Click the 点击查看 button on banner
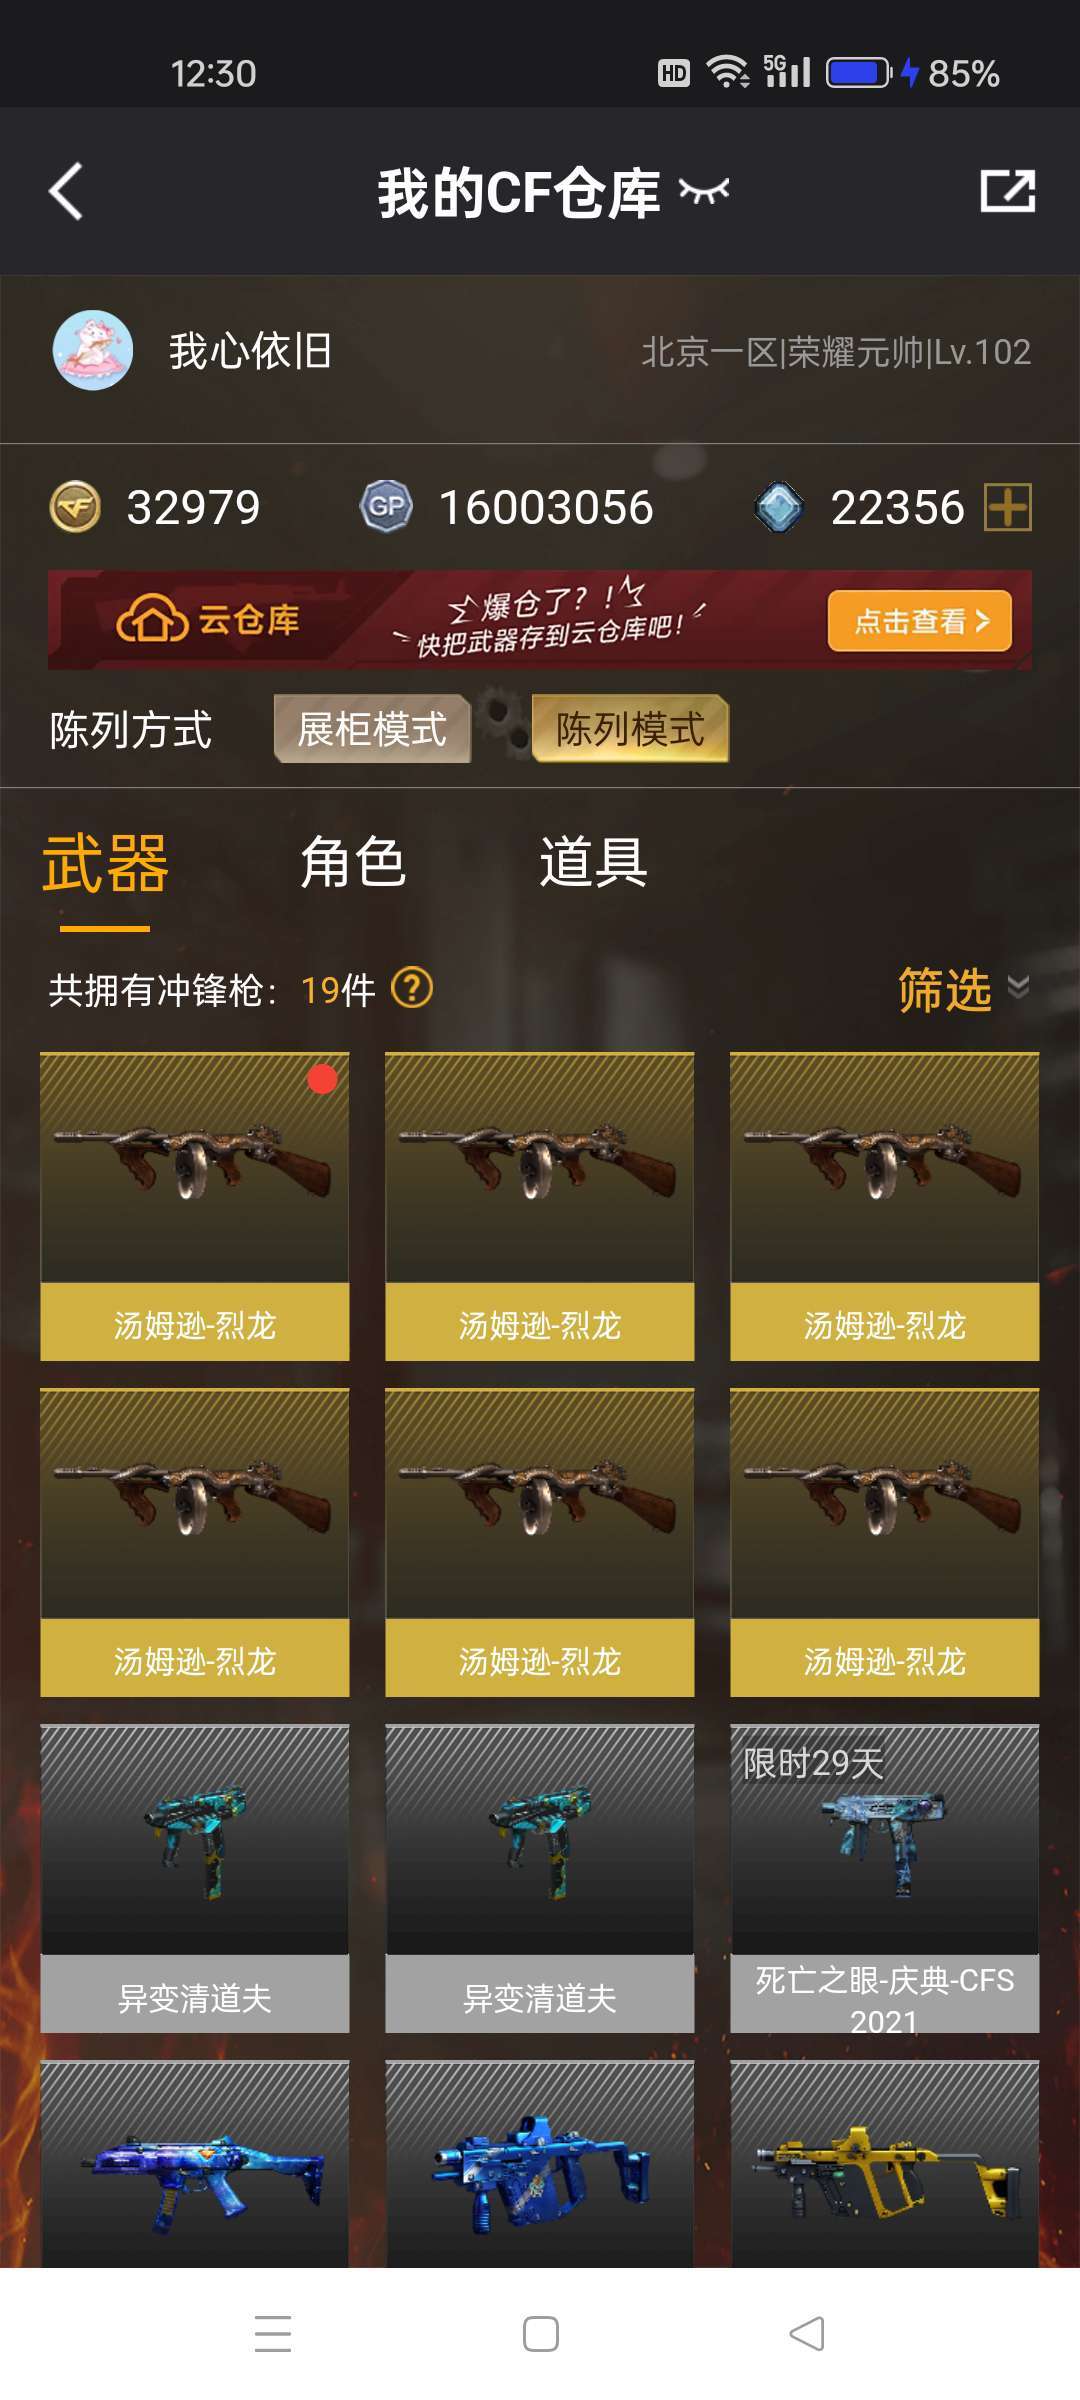1080x2400 pixels. coord(920,621)
